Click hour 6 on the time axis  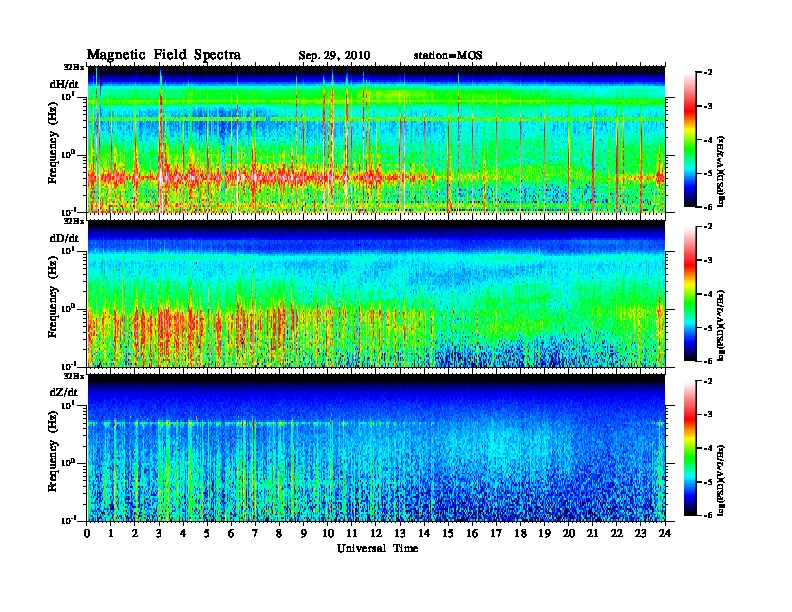pos(231,534)
